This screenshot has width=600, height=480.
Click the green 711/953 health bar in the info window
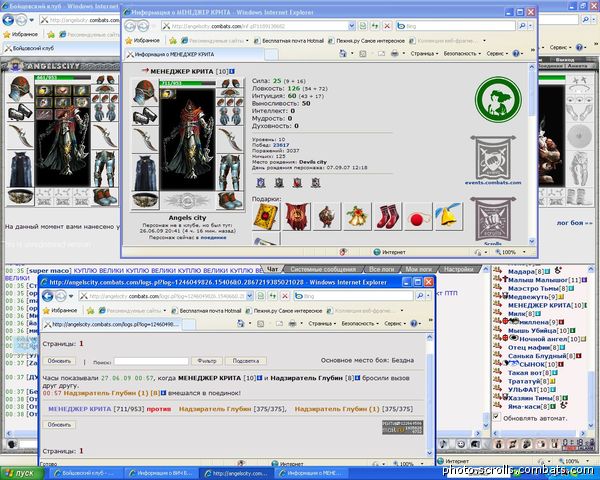(x=187, y=83)
